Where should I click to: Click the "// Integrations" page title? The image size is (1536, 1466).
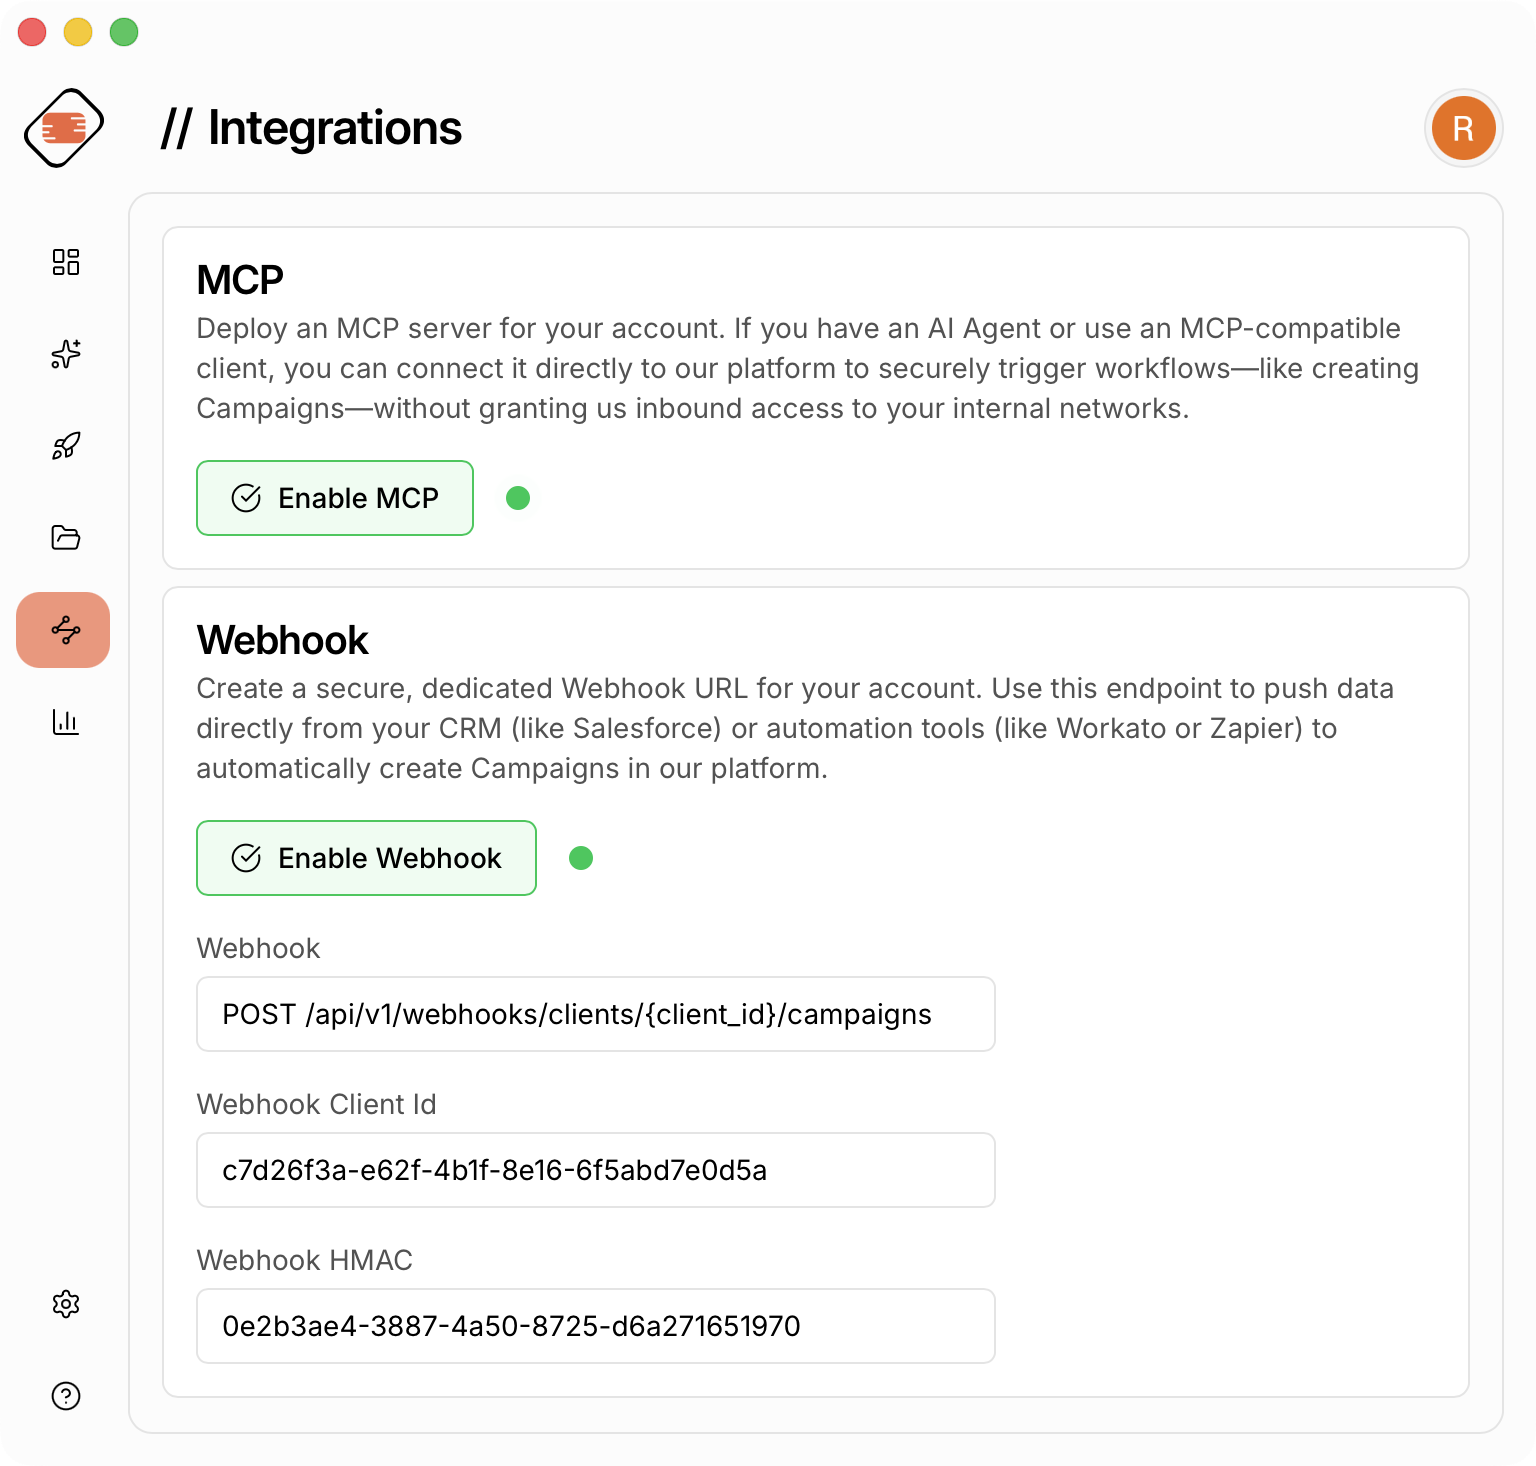click(x=311, y=128)
